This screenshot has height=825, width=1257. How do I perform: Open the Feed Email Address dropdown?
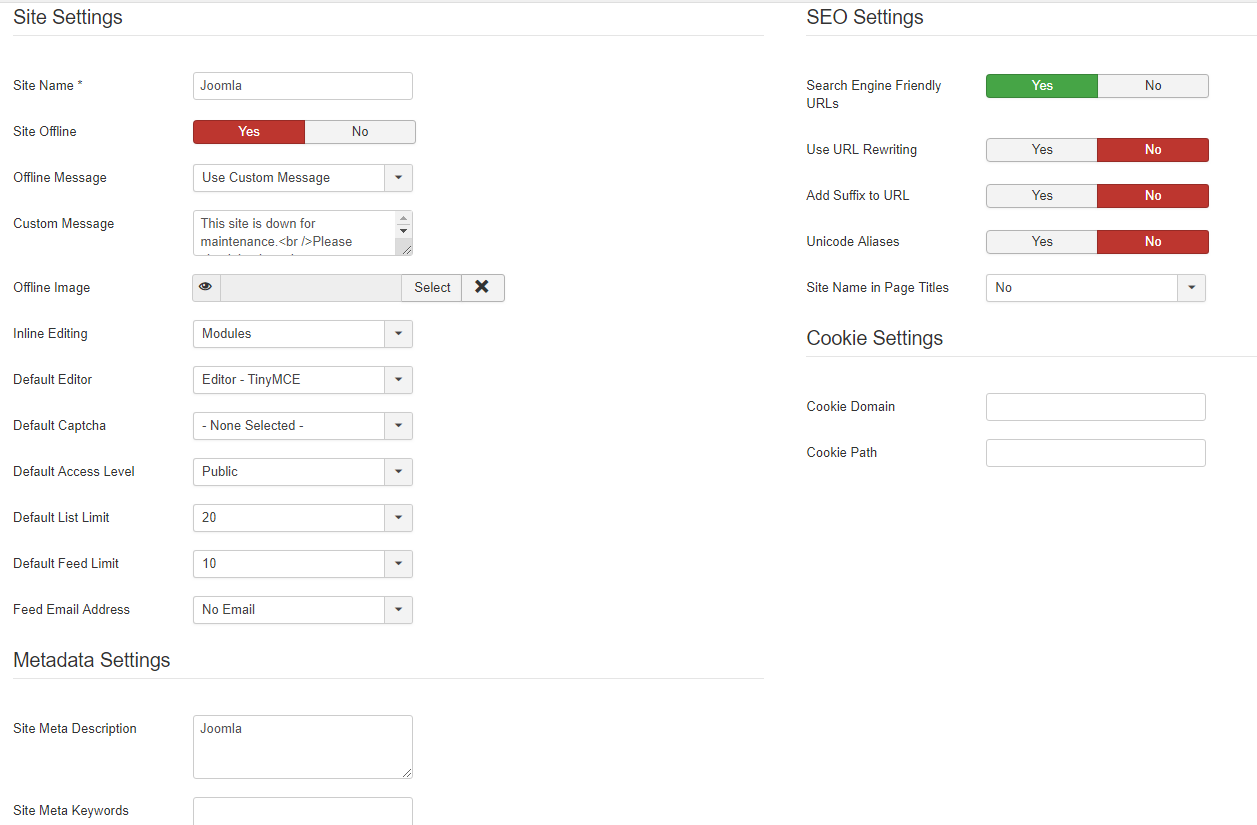(302, 610)
